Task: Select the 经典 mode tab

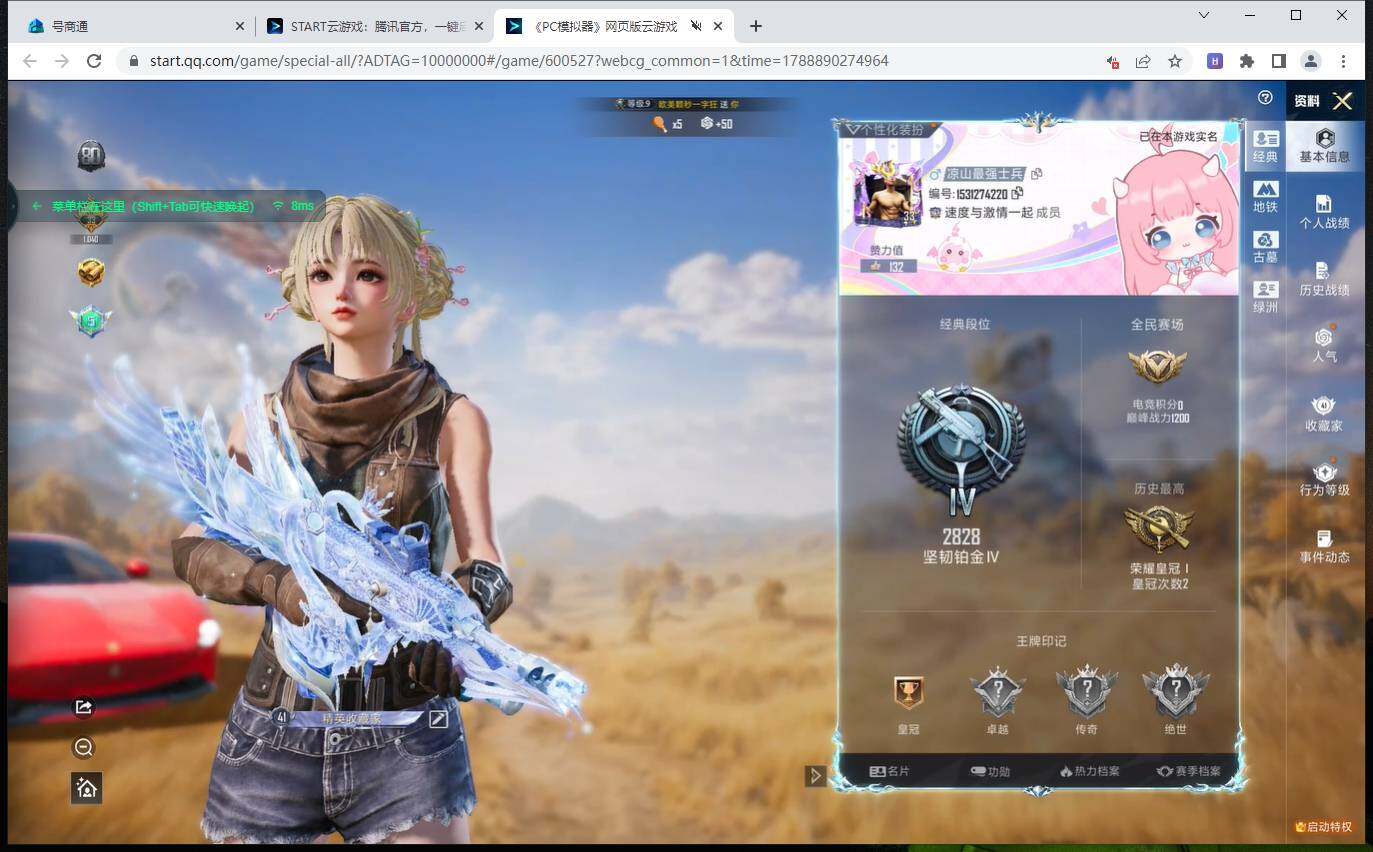Action: [1266, 146]
